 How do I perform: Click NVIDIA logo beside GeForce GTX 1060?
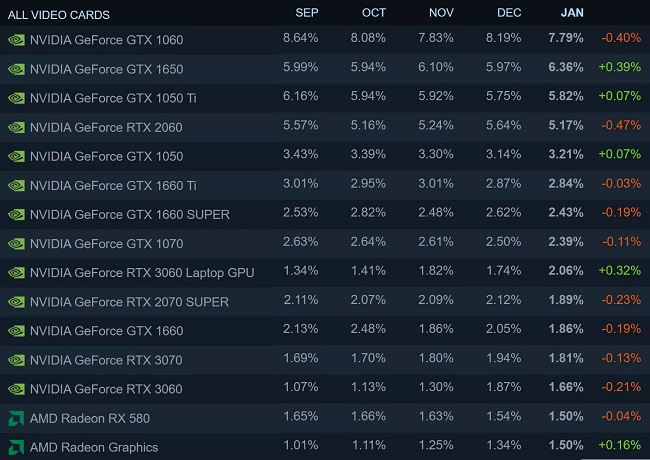(x=17, y=40)
